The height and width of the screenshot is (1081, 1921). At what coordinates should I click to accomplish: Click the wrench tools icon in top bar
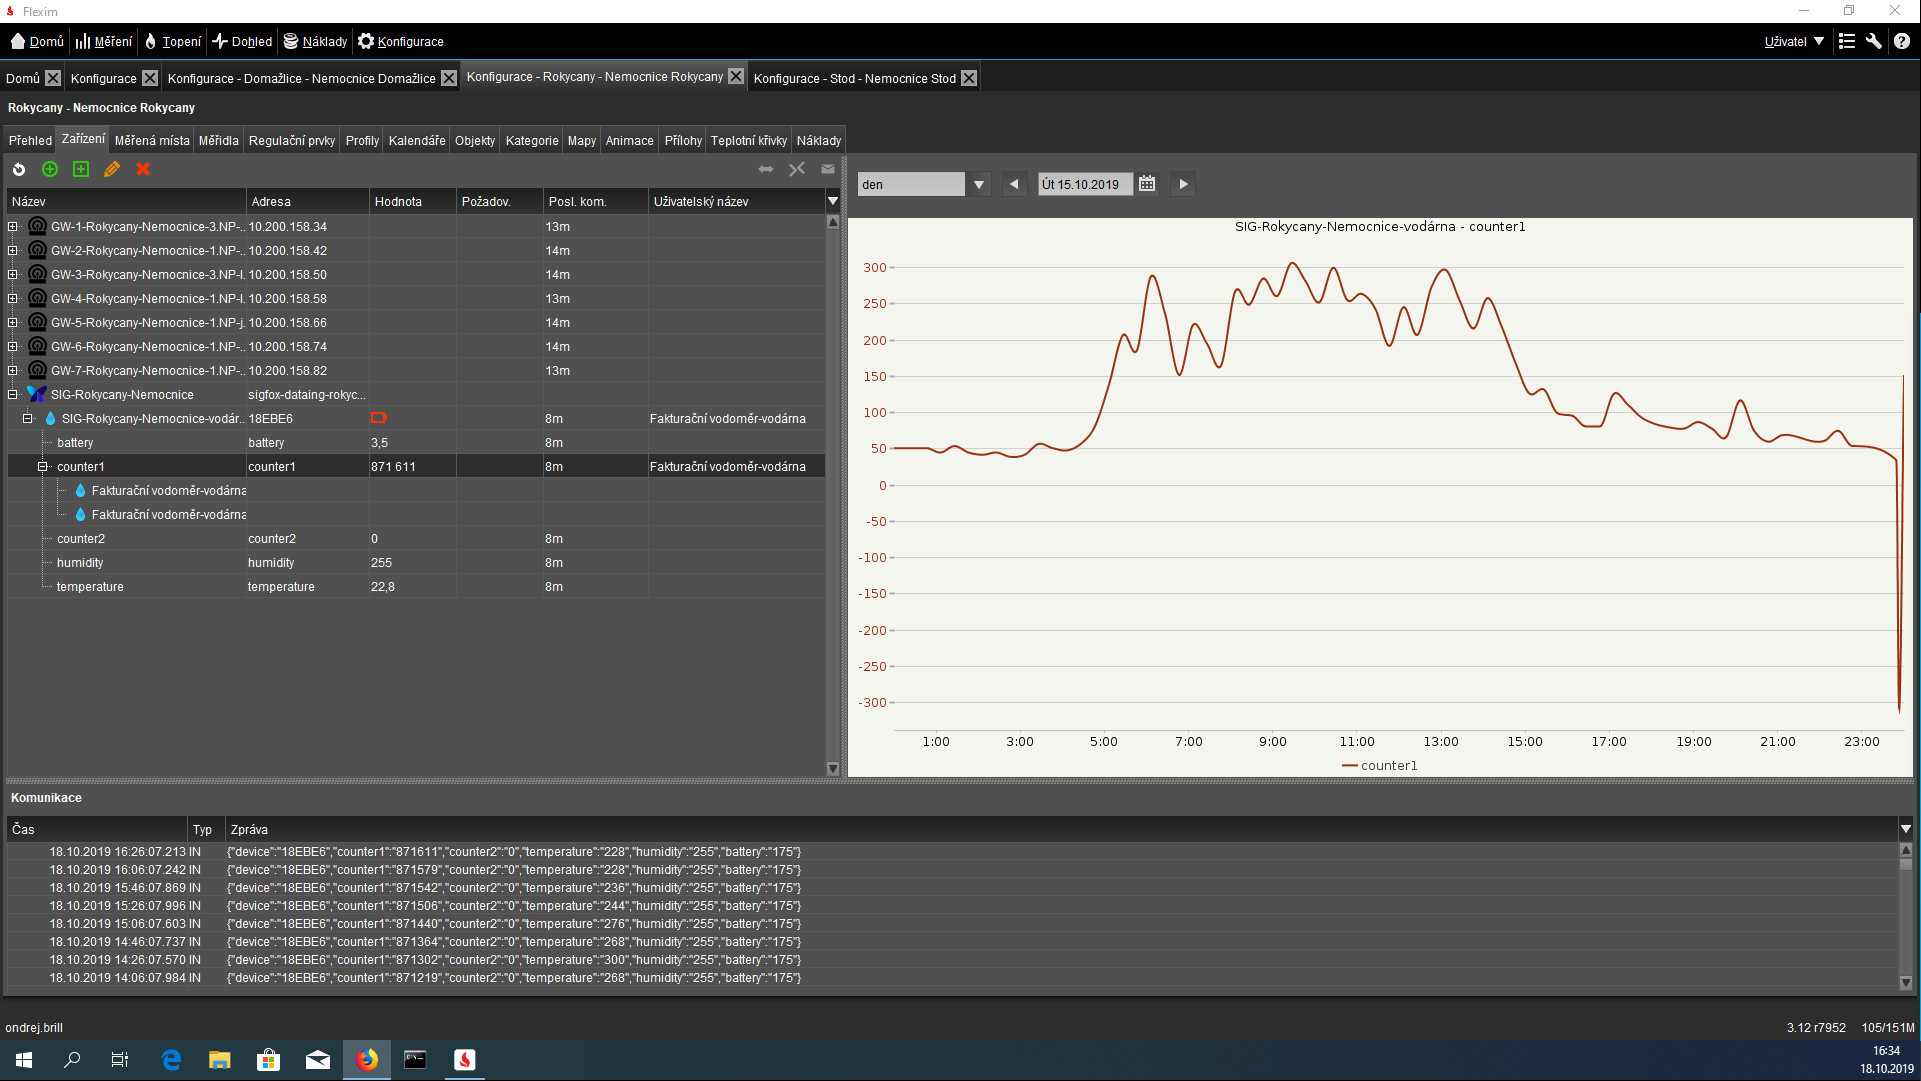[1873, 41]
